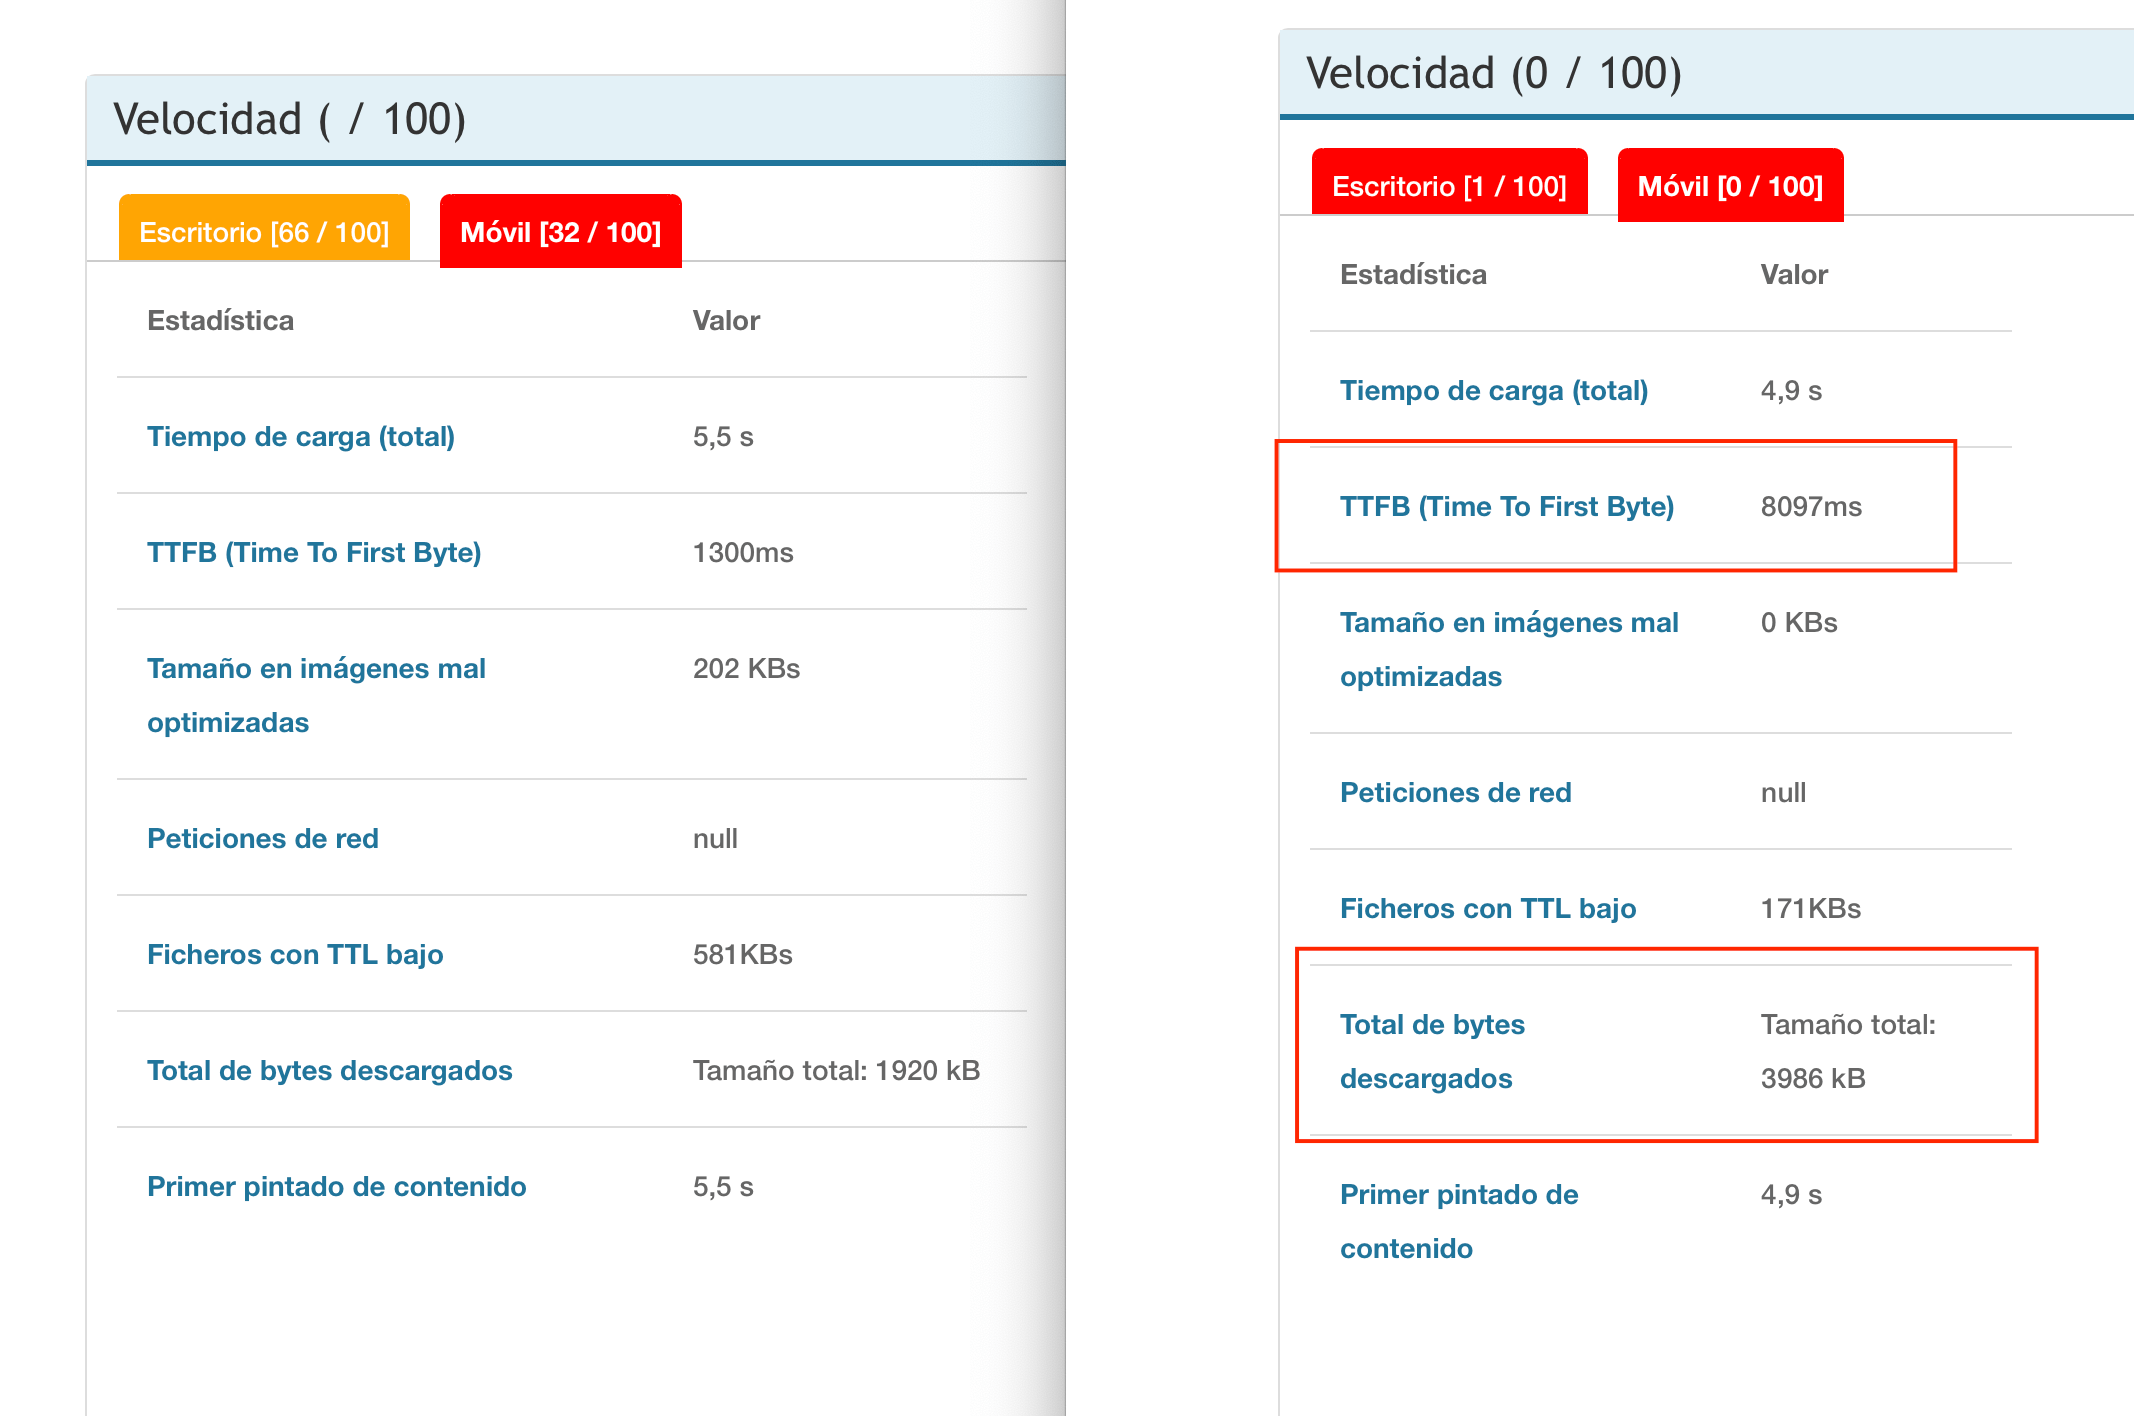Click Tiempo de carga (total) link in left panel
This screenshot has width=2134, height=1416.
coord(301,436)
